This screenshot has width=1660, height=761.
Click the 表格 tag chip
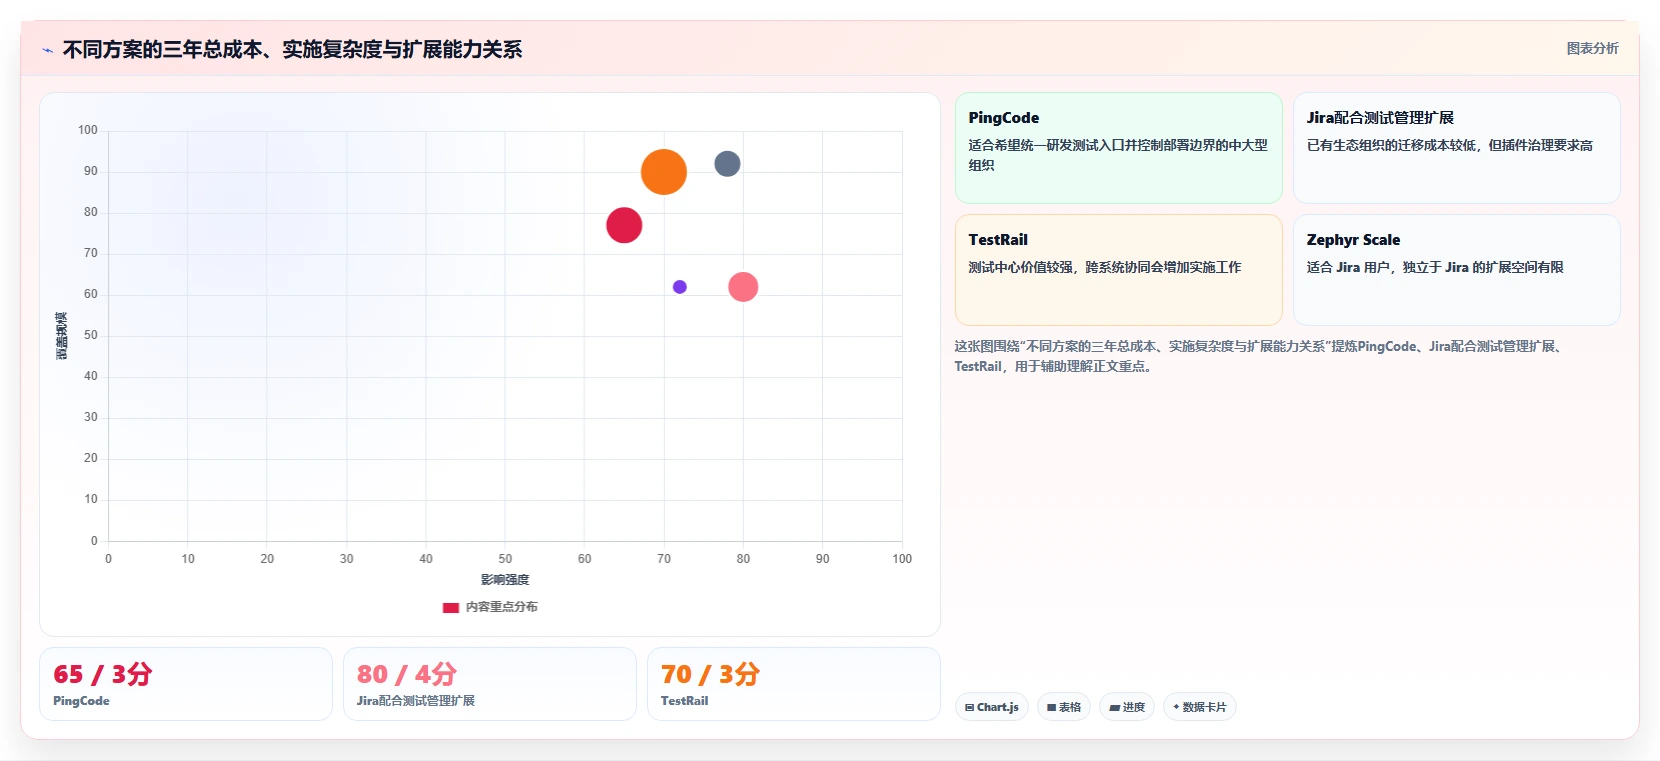tap(1064, 707)
